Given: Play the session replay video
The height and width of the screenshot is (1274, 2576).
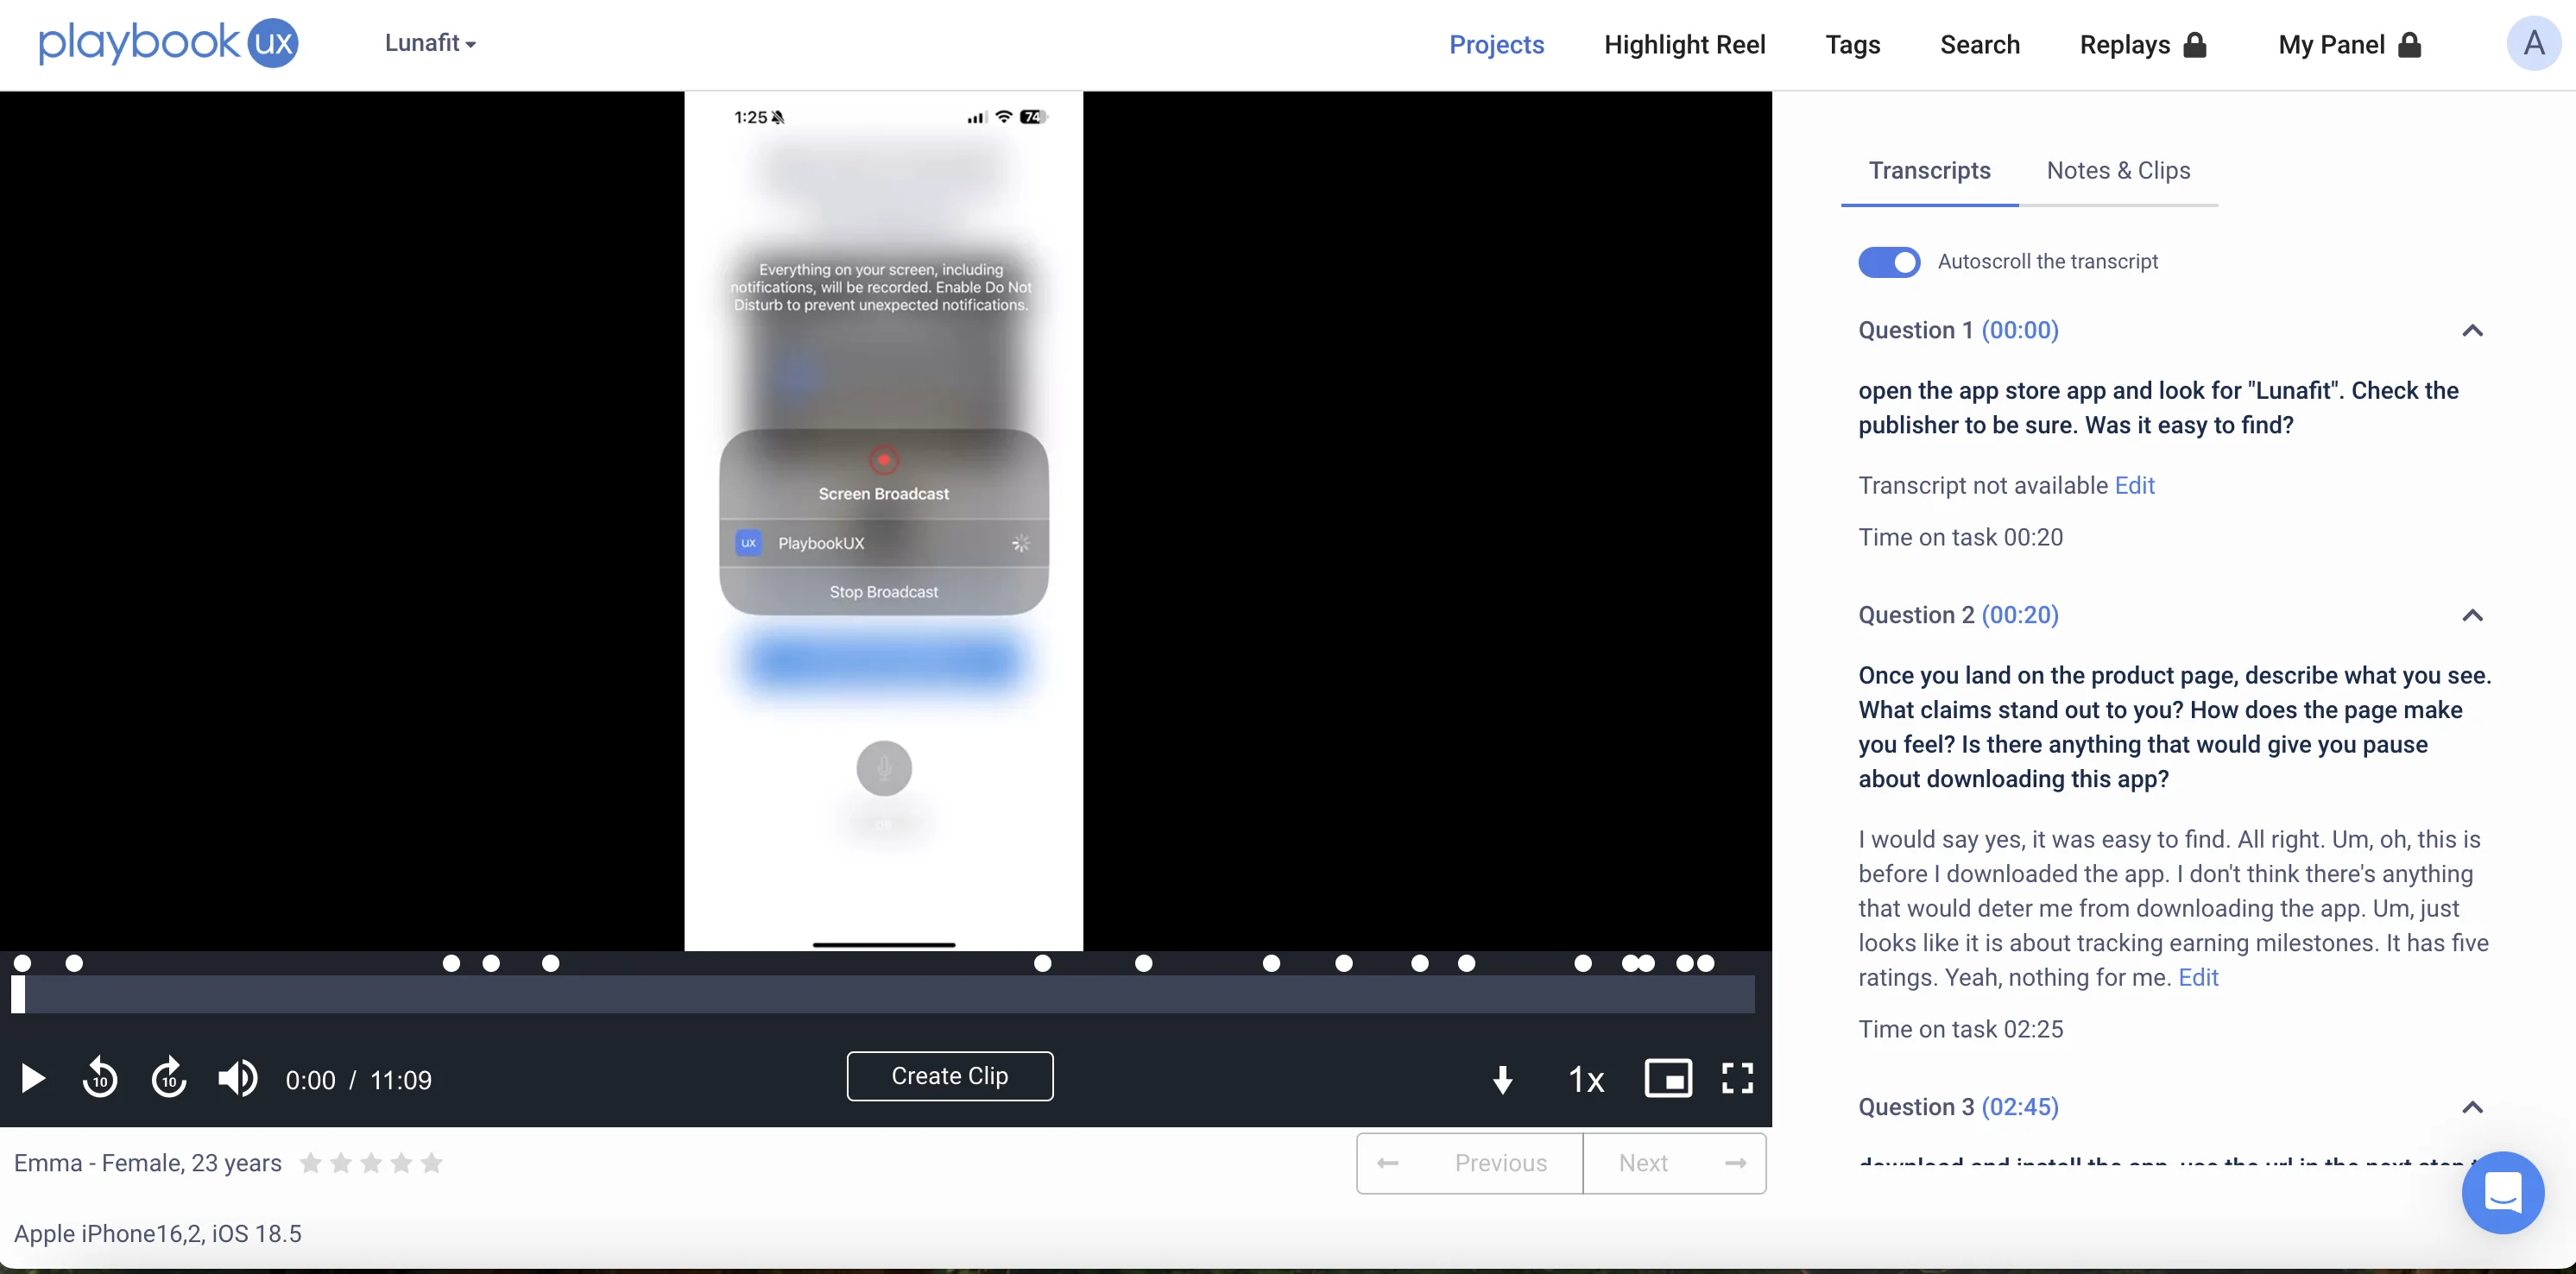Looking at the screenshot, I should pyautogui.click(x=31, y=1079).
